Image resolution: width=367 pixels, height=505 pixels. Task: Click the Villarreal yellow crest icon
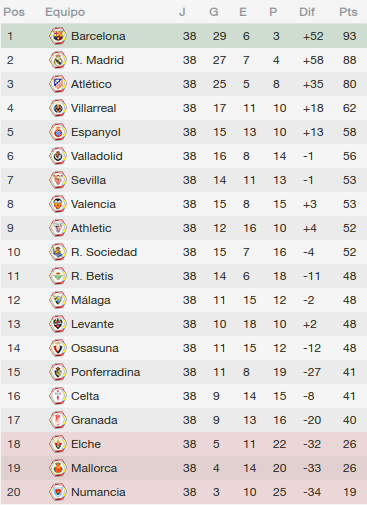58,108
